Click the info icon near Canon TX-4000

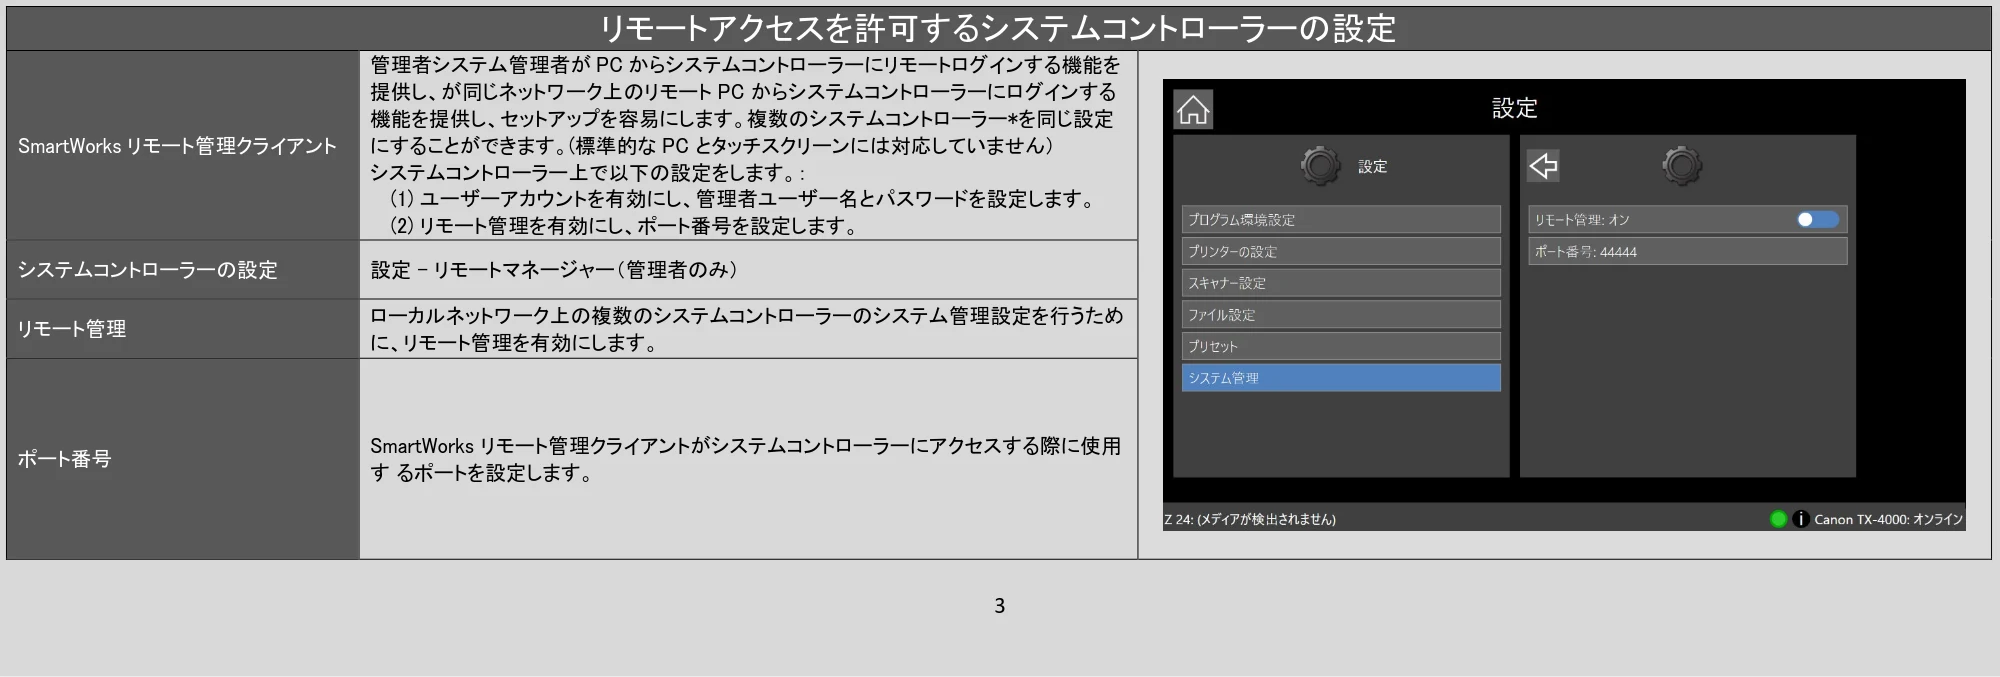pyautogui.click(x=1800, y=519)
